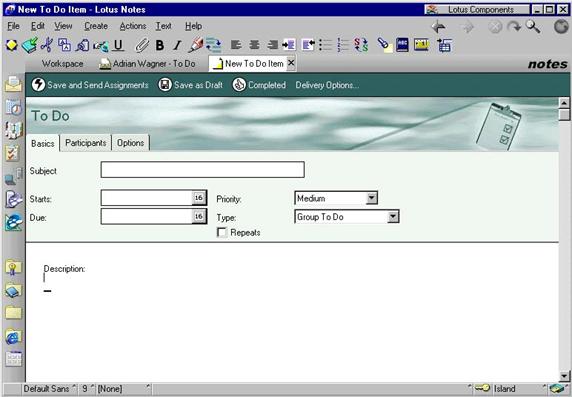Open the Default Sans font selector

[50, 389]
